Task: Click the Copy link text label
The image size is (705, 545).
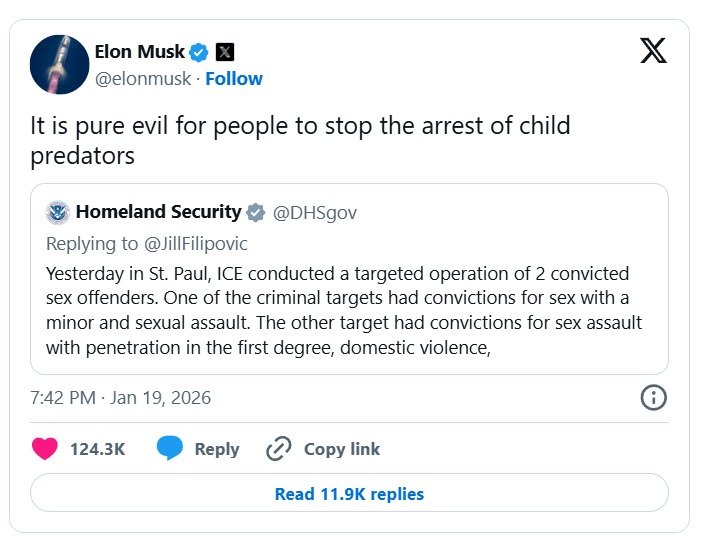Action: (x=342, y=449)
